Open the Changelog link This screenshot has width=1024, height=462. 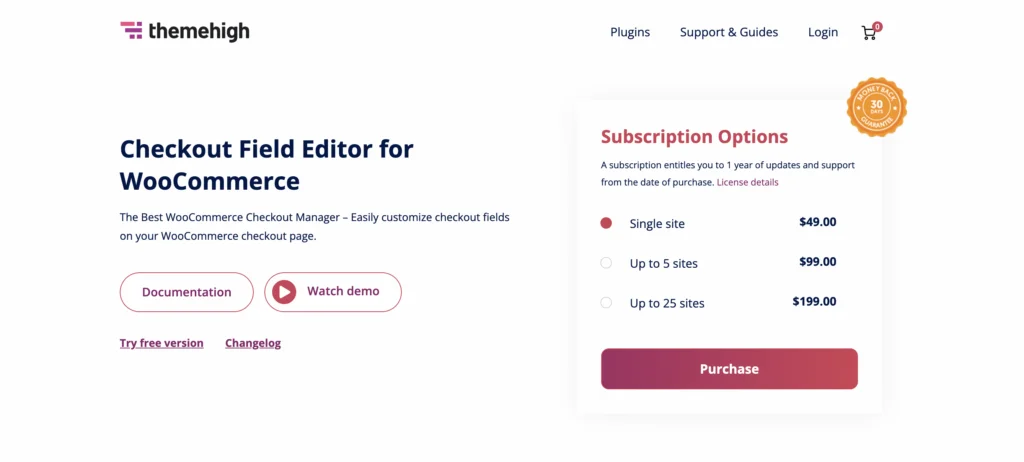253,343
